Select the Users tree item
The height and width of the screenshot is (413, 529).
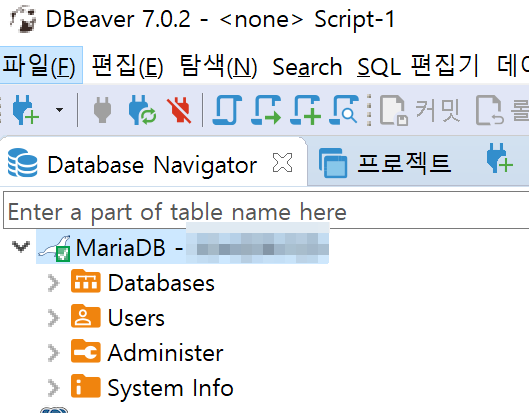[x=136, y=318]
